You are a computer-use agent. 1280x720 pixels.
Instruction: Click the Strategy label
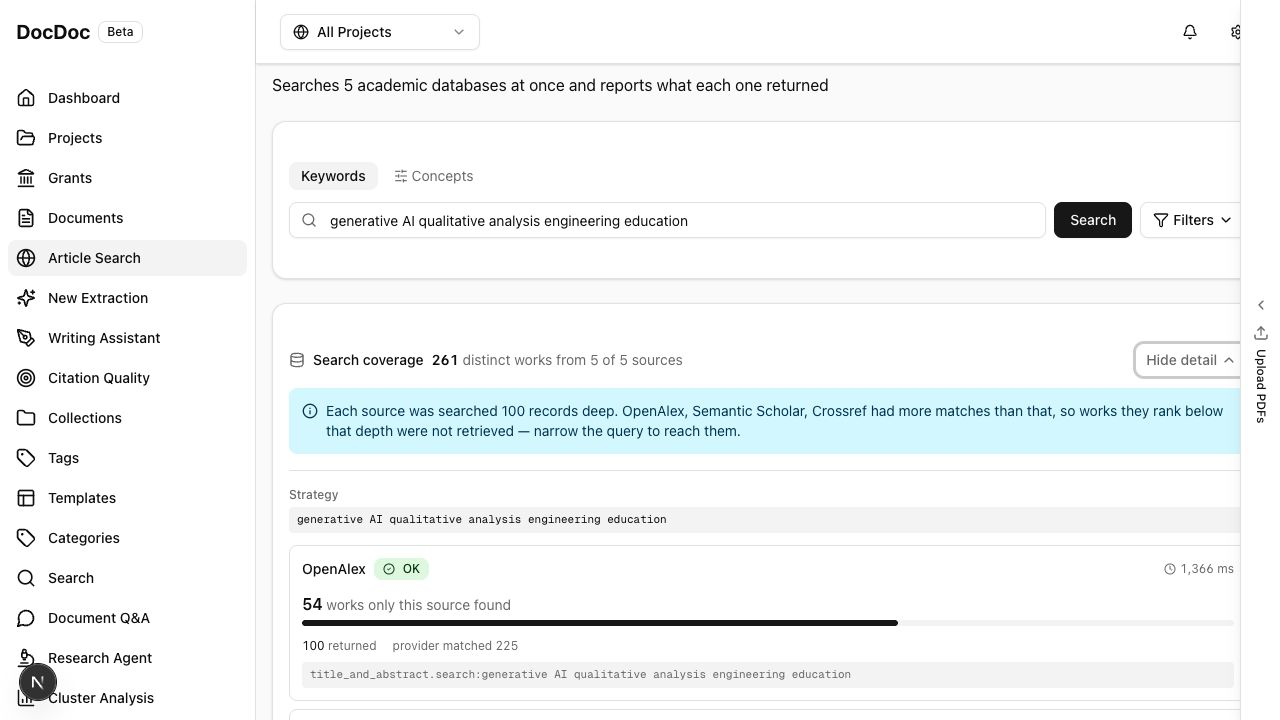click(313, 495)
